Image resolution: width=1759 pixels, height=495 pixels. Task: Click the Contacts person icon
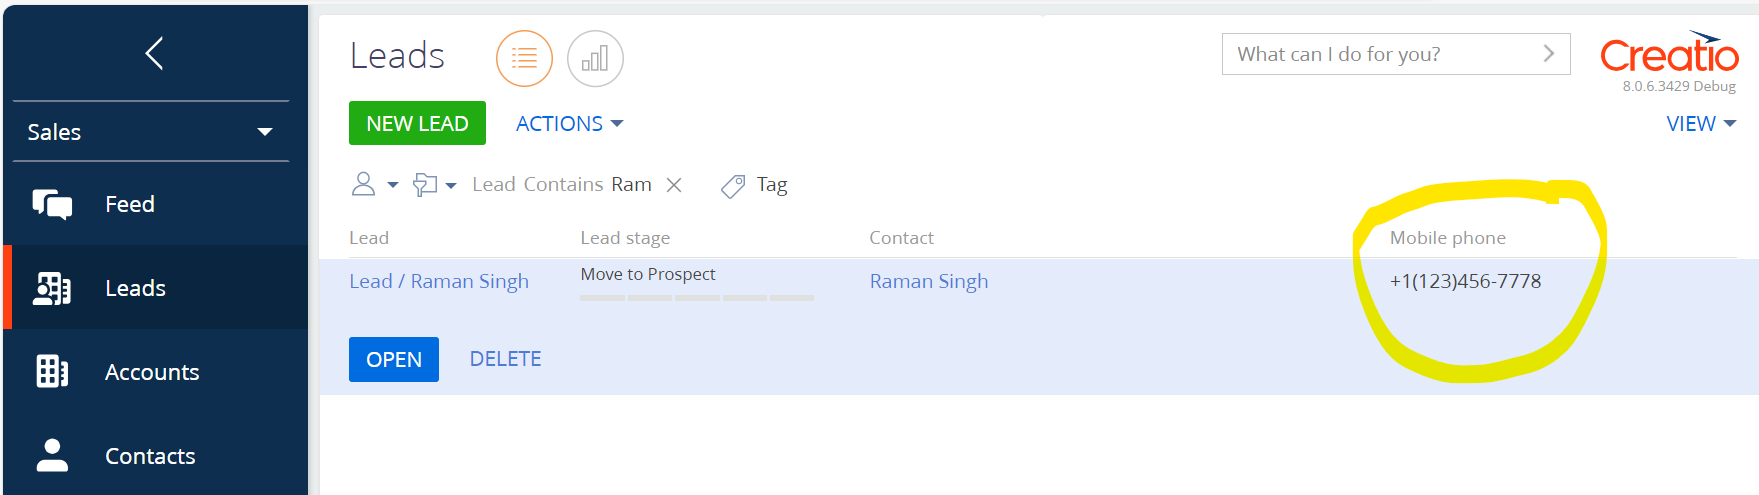[x=52, y=456]
